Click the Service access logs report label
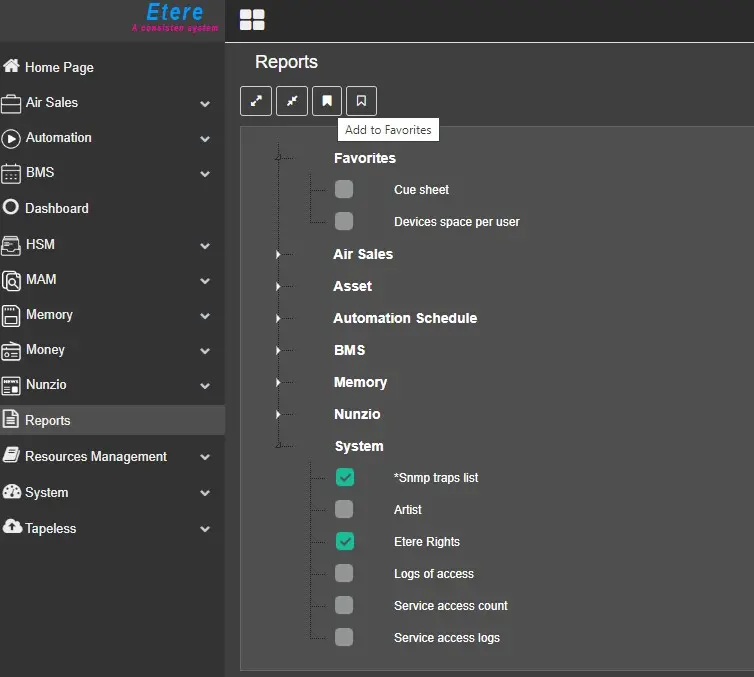 click(446, 637)
